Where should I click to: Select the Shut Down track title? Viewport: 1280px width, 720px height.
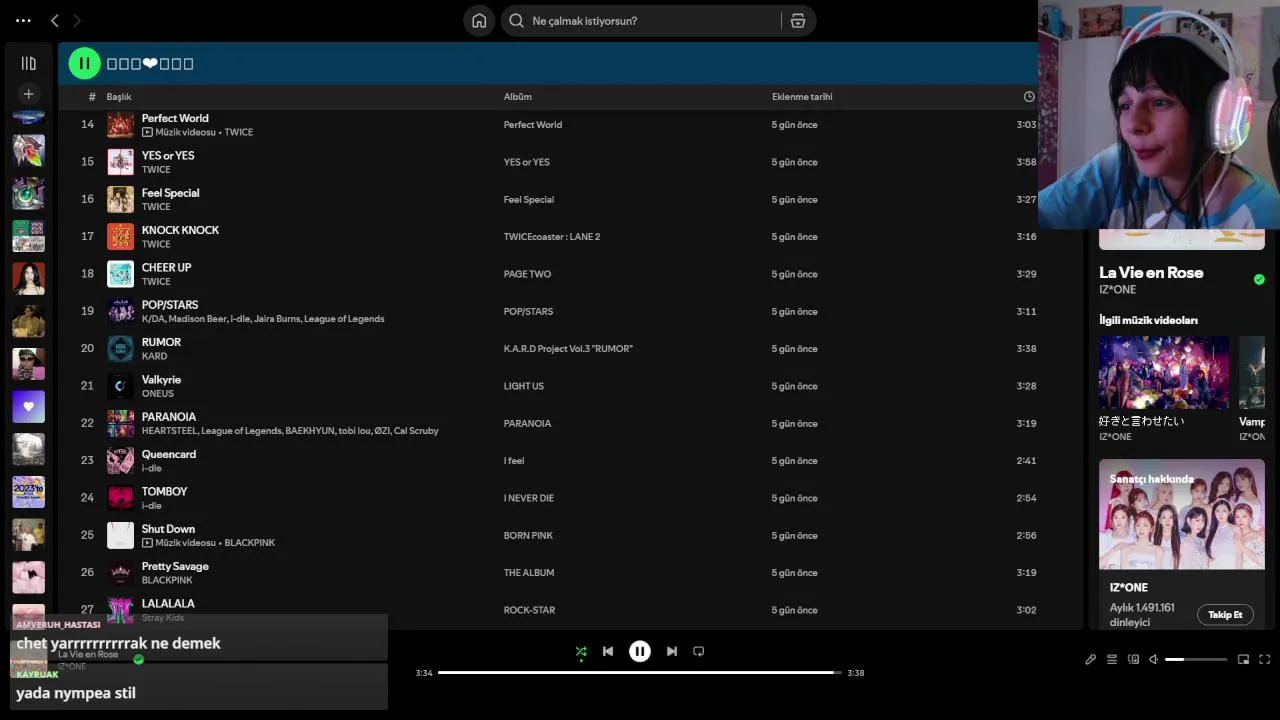click(x=168, y=529)
